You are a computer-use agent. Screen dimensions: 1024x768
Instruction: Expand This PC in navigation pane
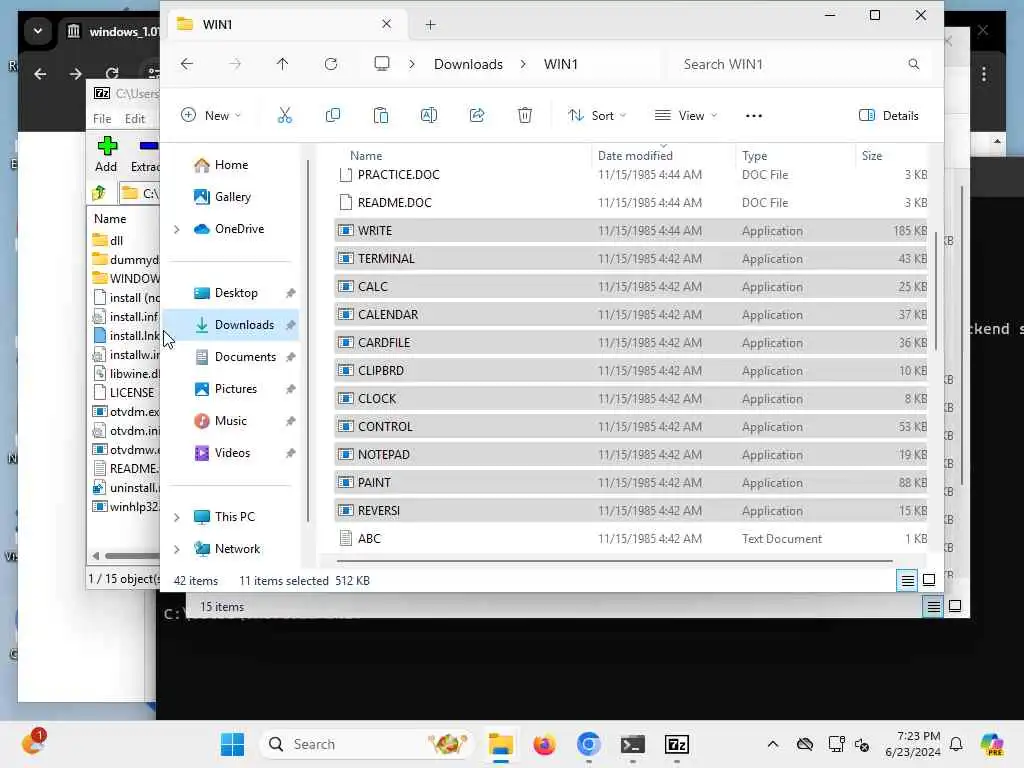176,517
